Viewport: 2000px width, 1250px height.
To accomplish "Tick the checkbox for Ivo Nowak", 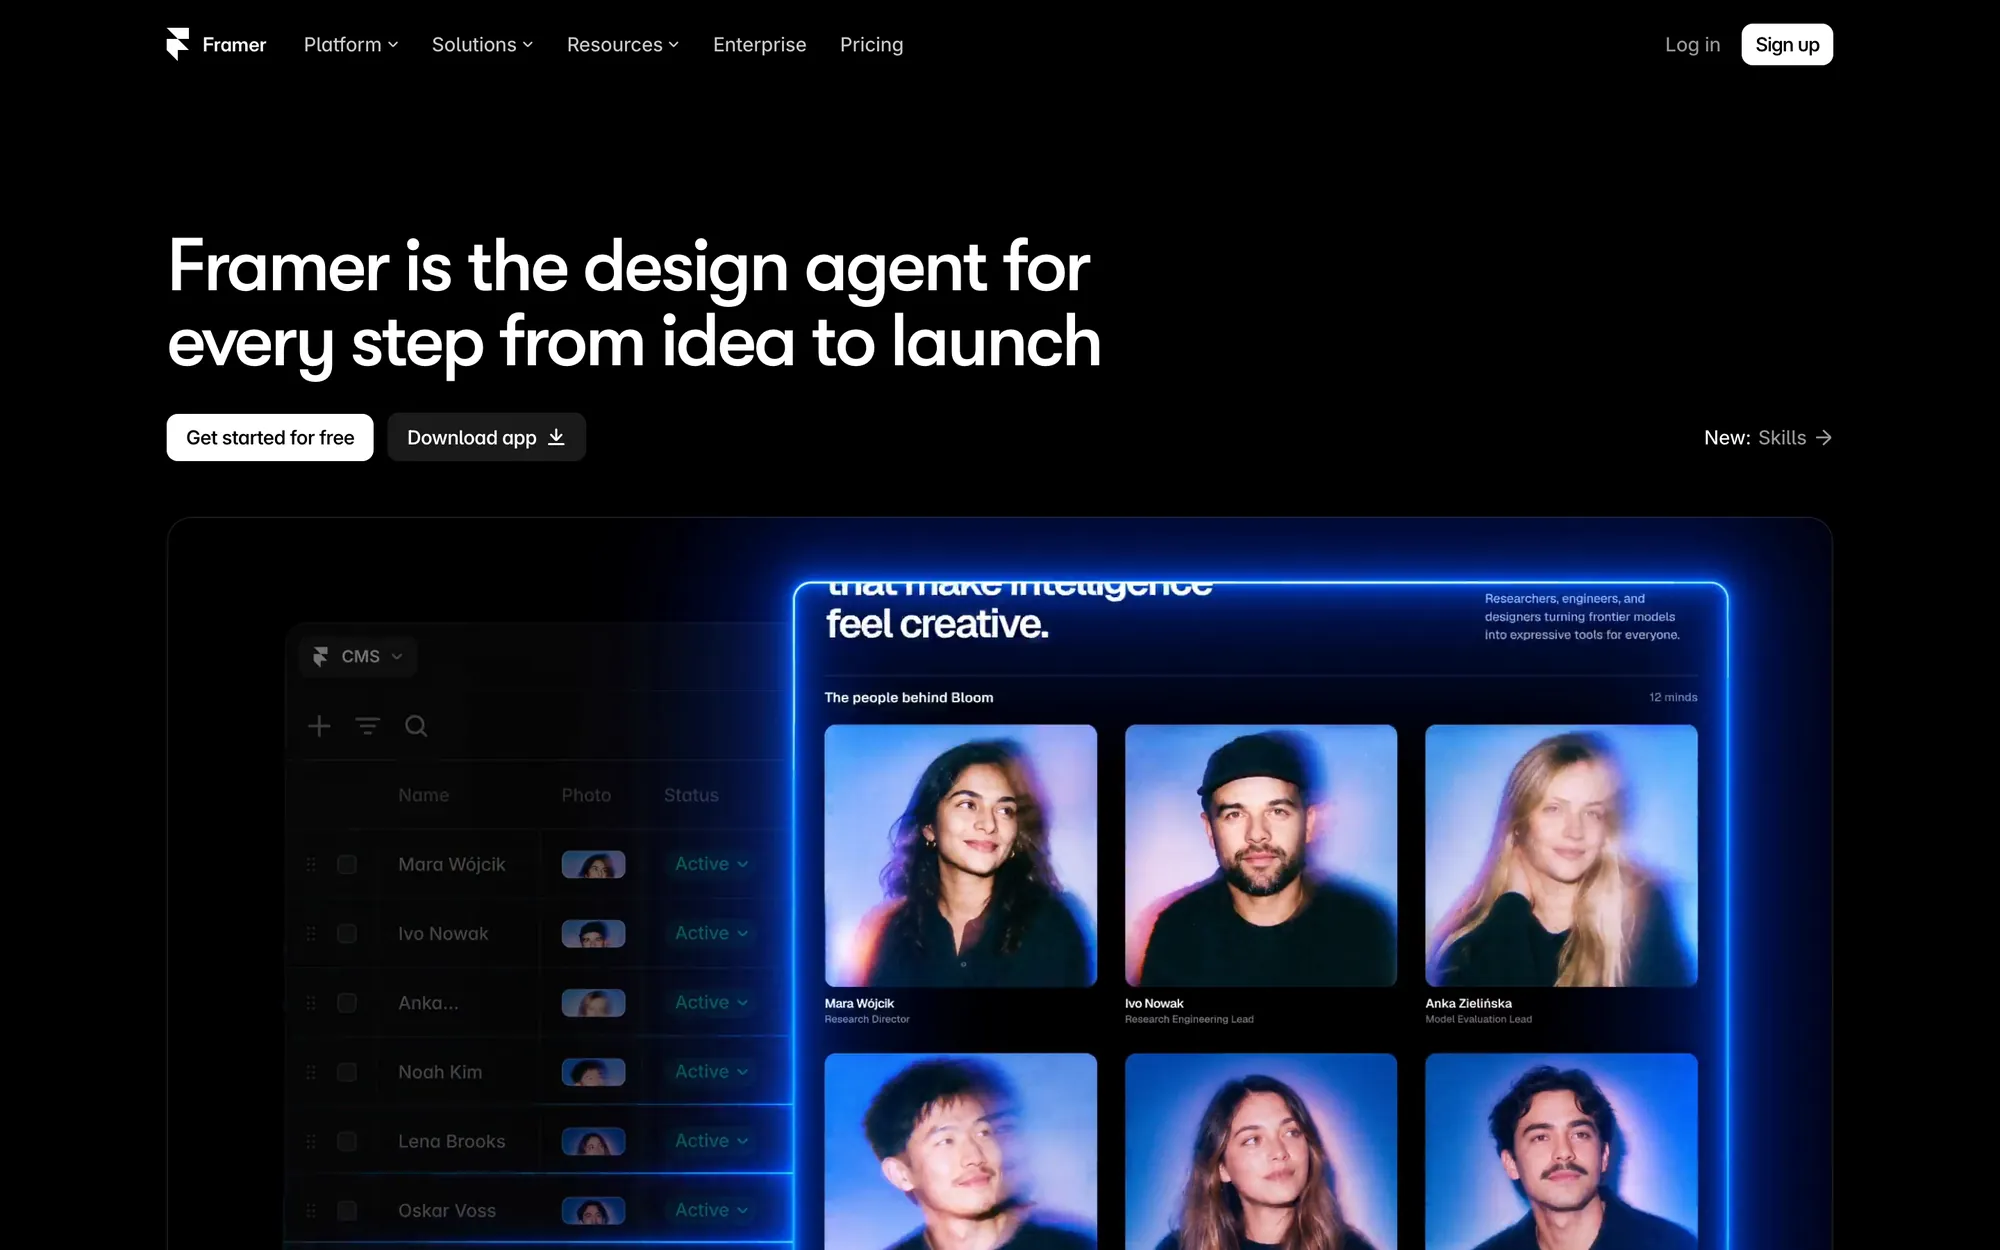I will (x=347, y=933).
